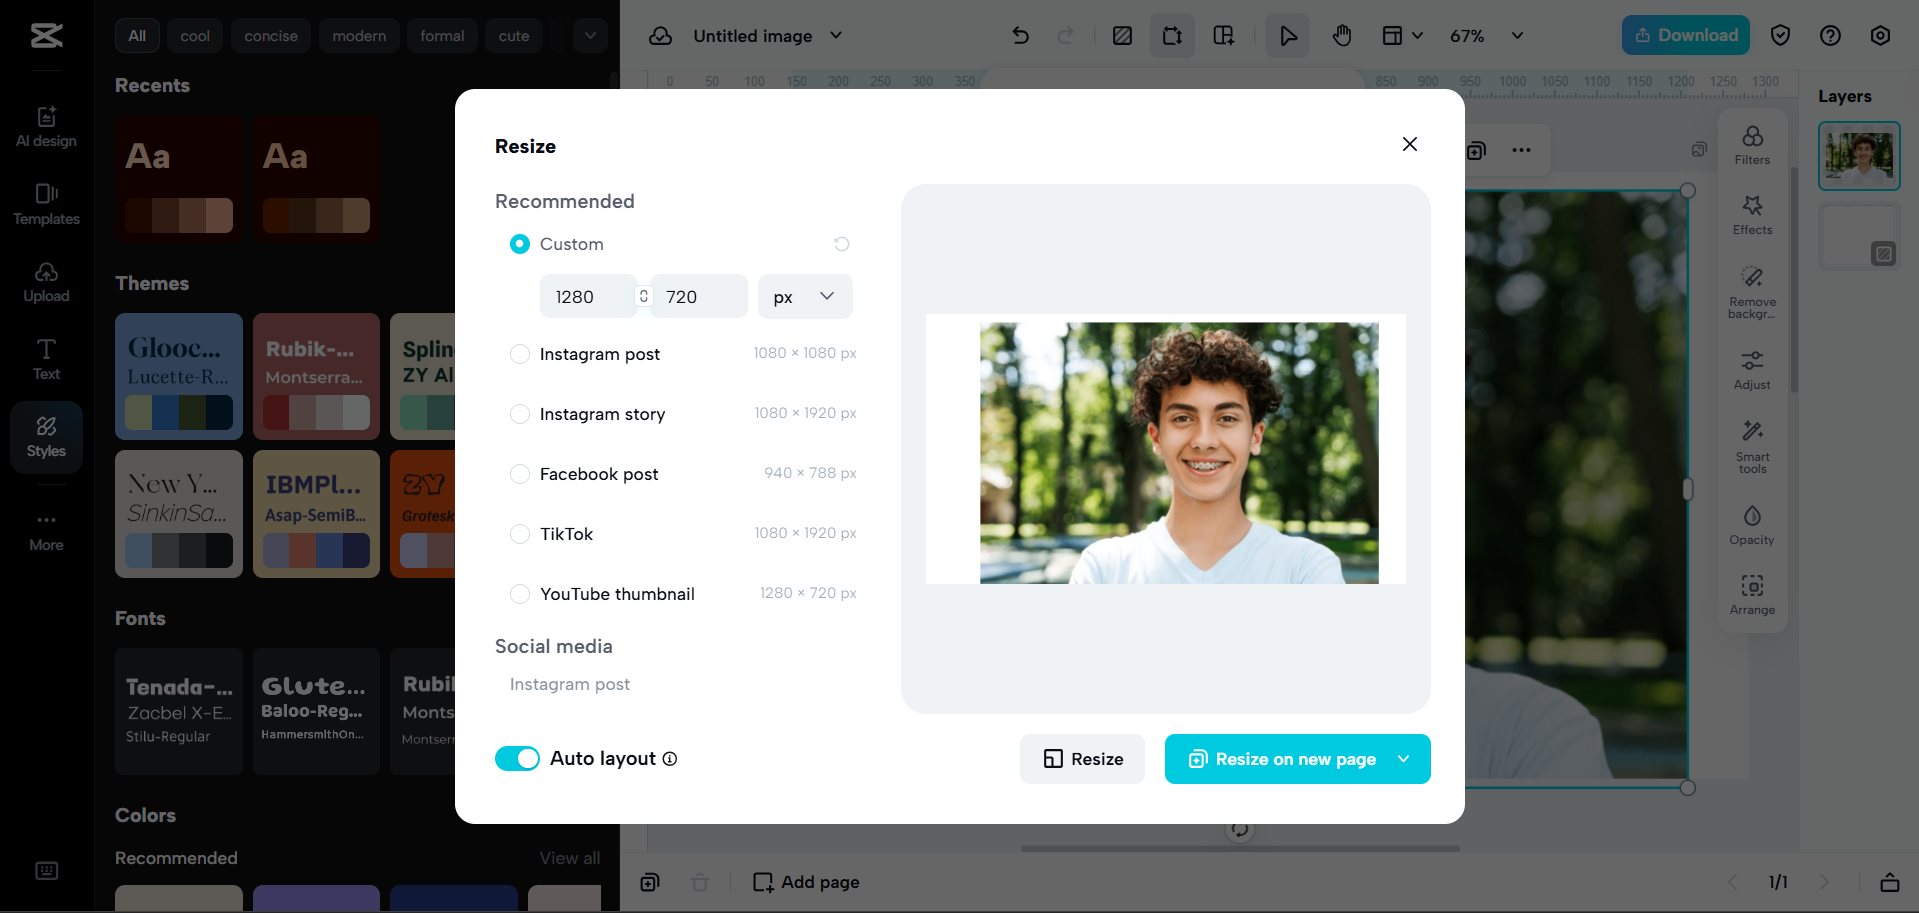Open the 67% zoom dropdown

coord(1487,36)
